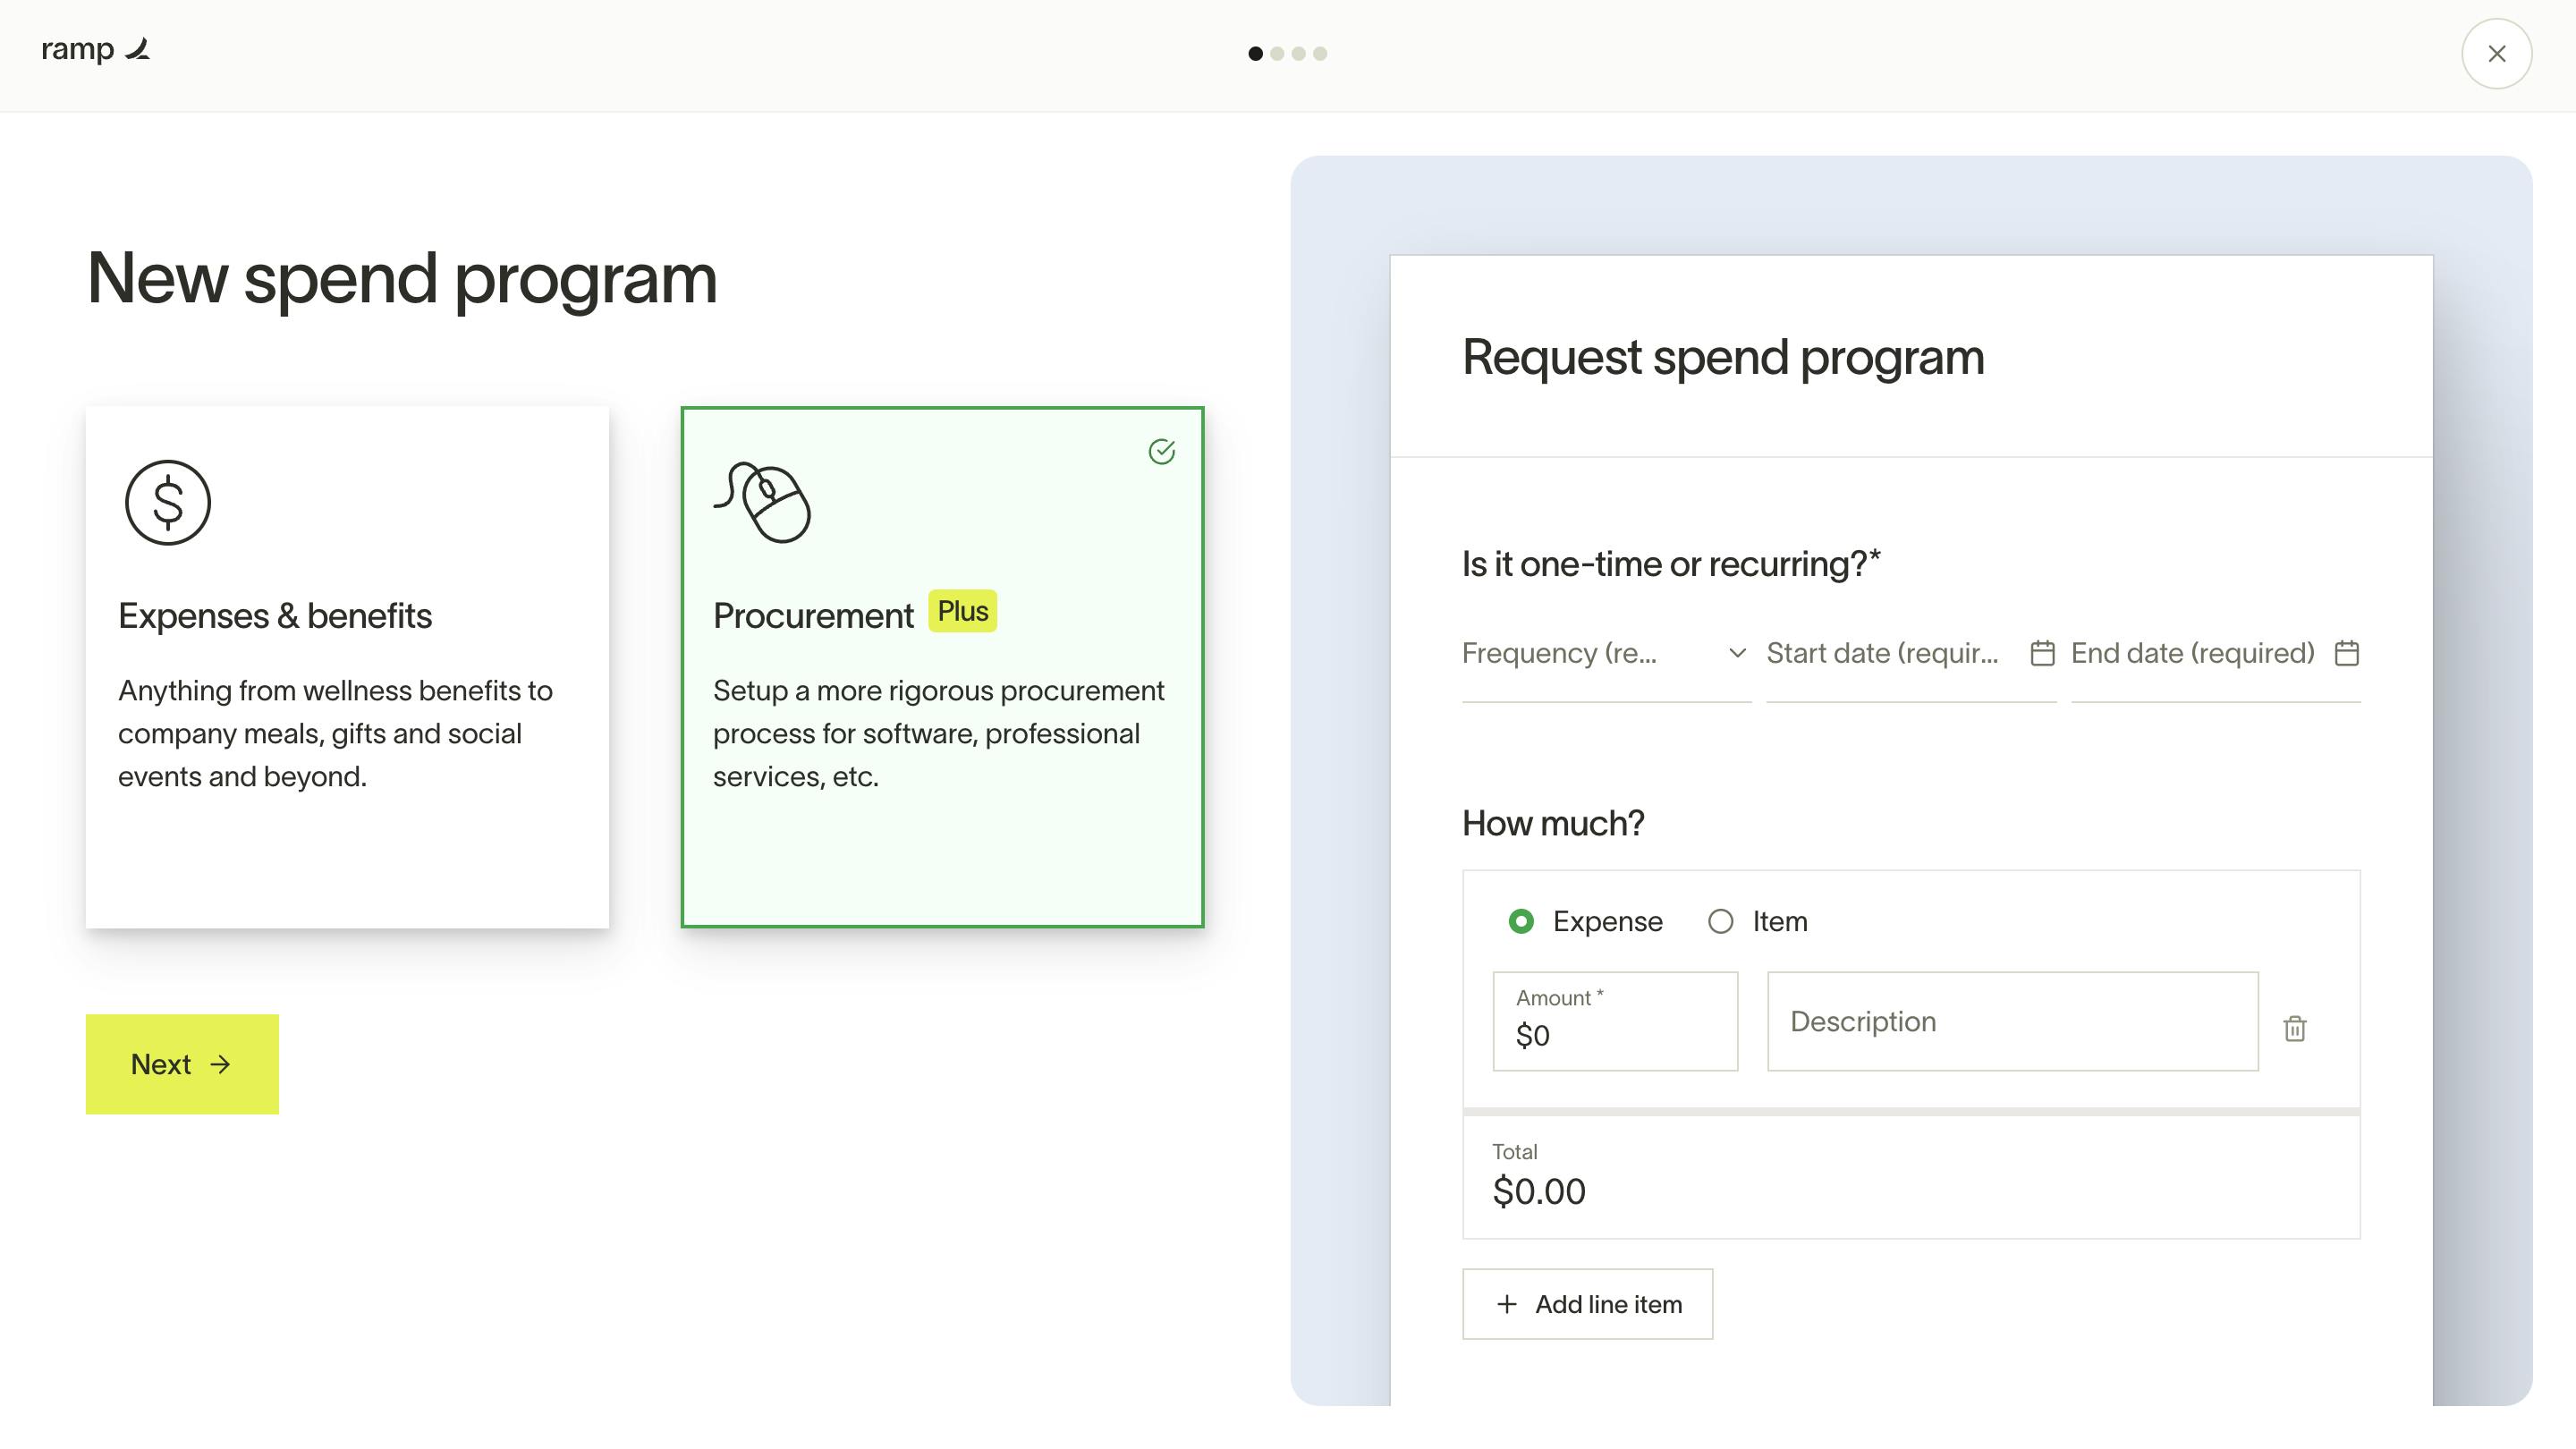2576x1449 pixels.
Task: Select the Expense radio button
Action: coord(1521,921)
